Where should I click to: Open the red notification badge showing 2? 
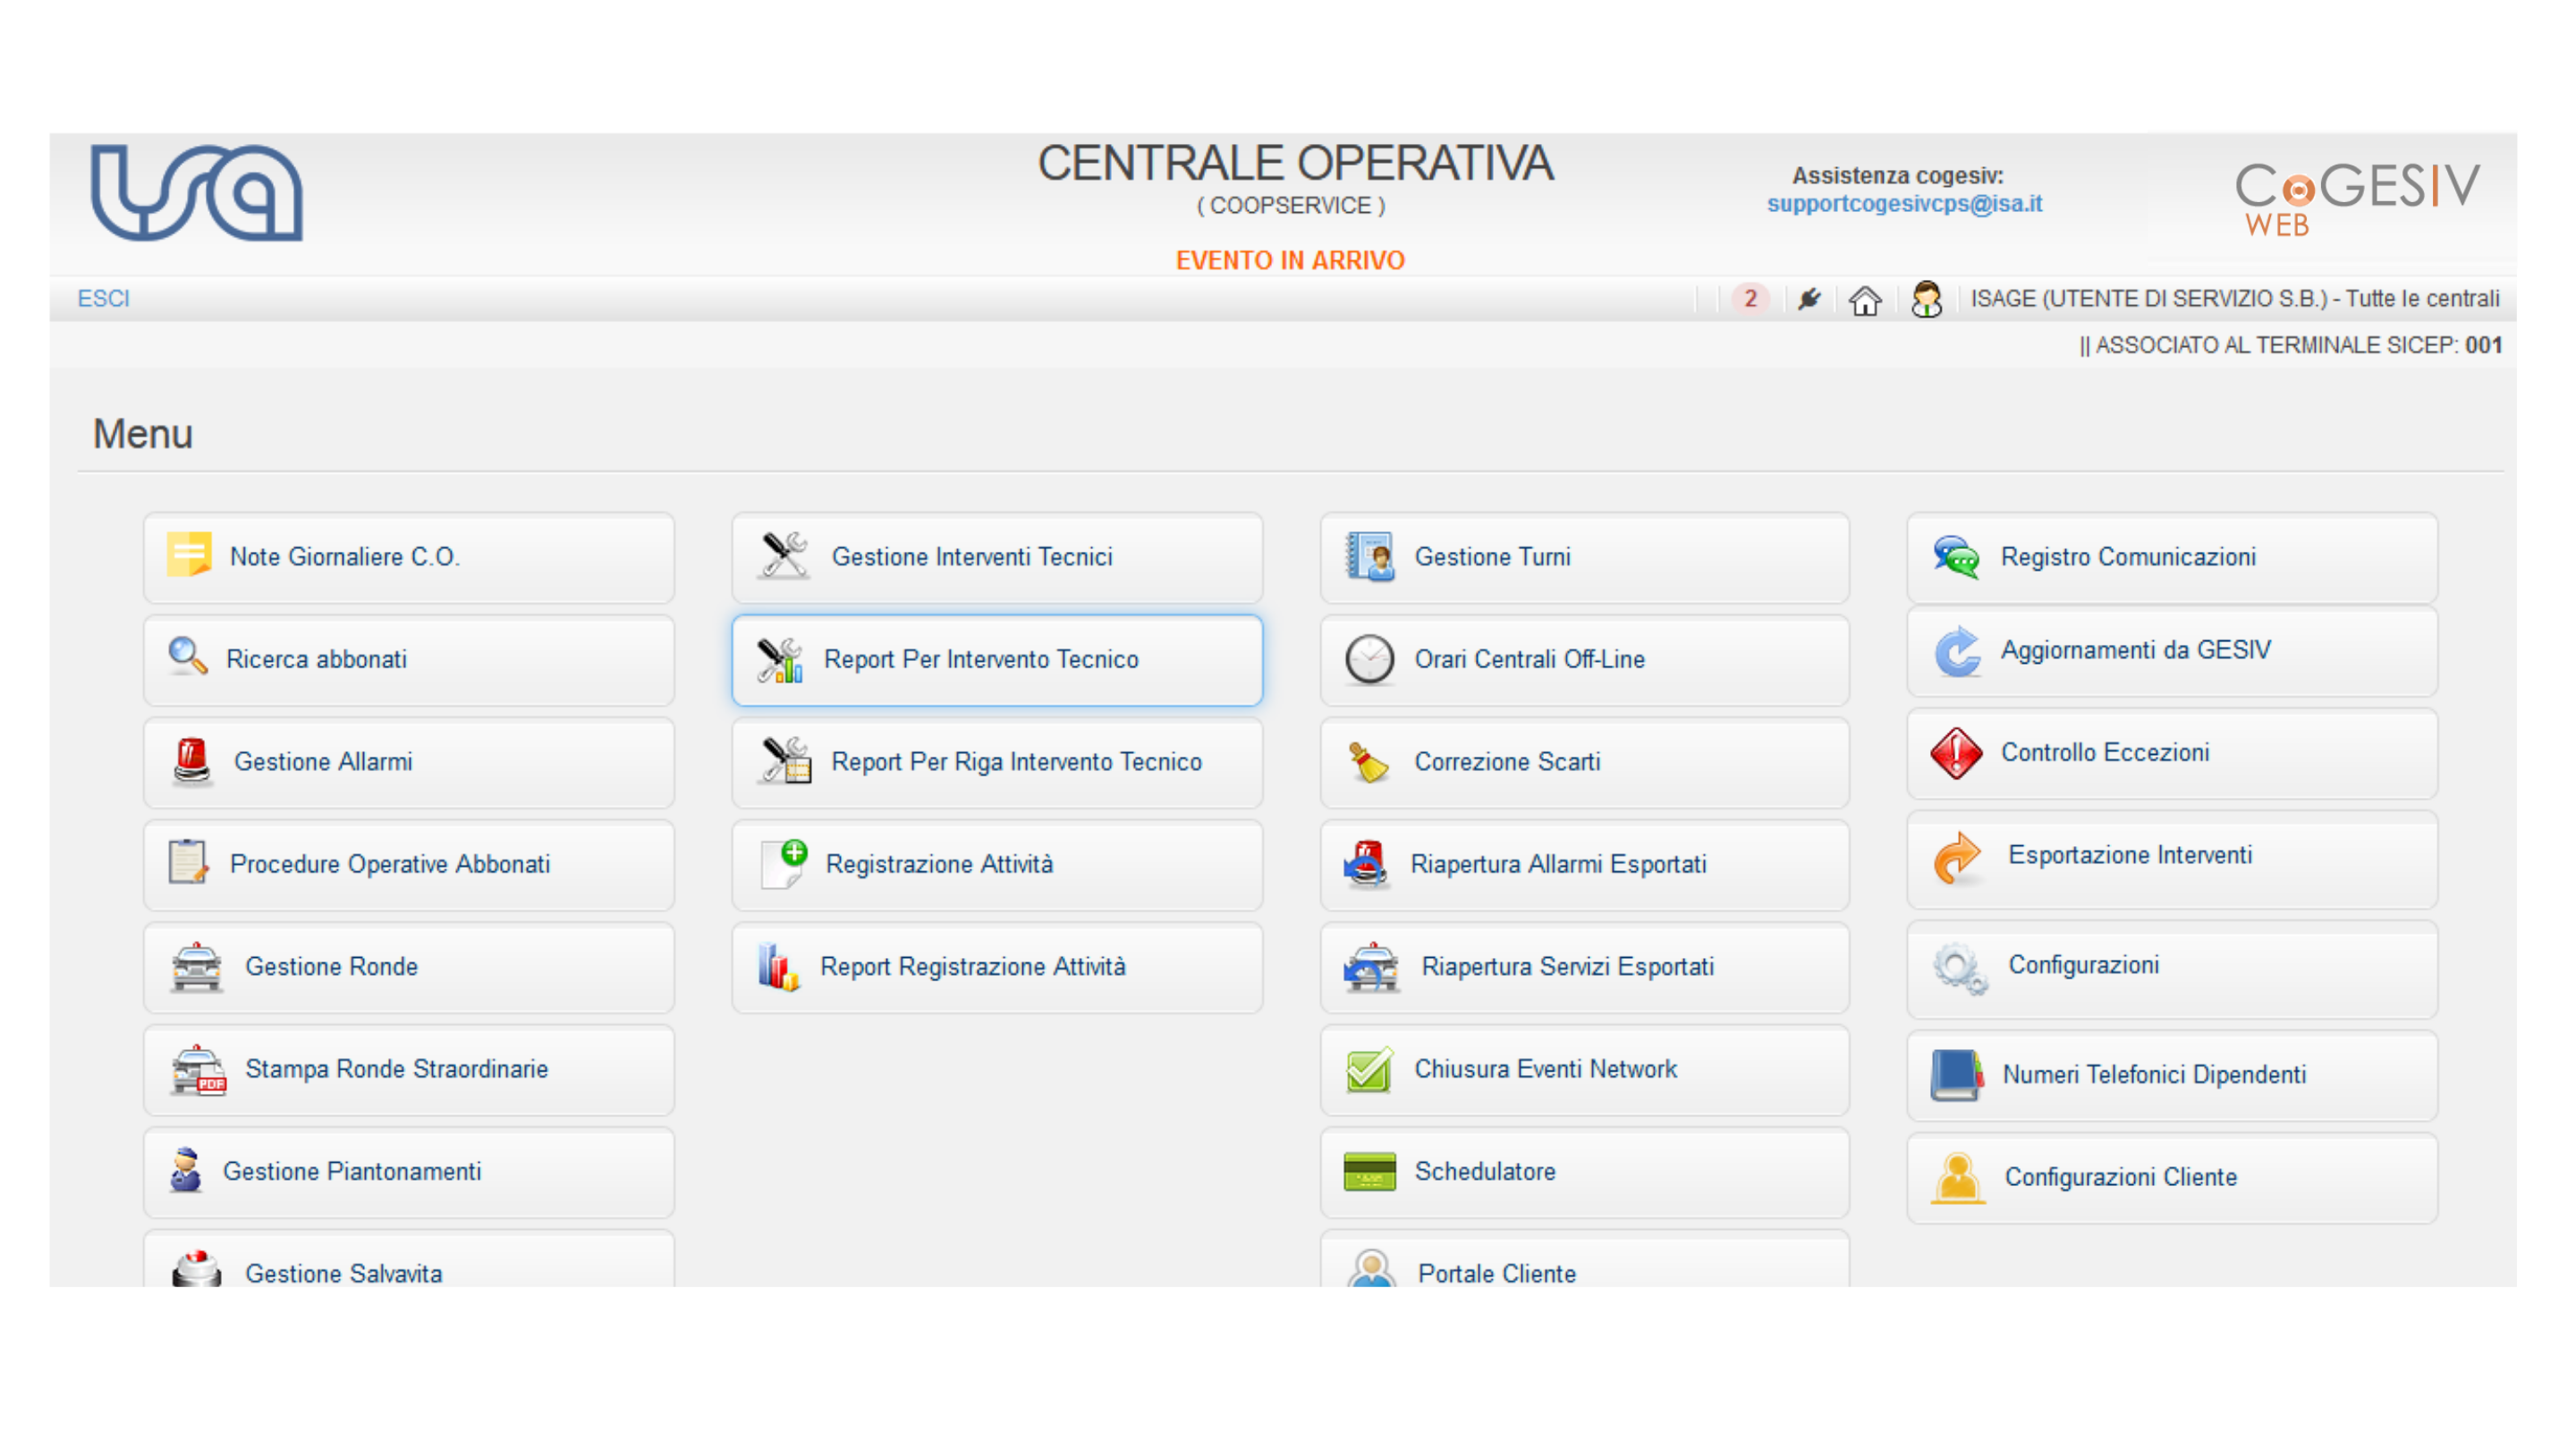point(1750,298)
